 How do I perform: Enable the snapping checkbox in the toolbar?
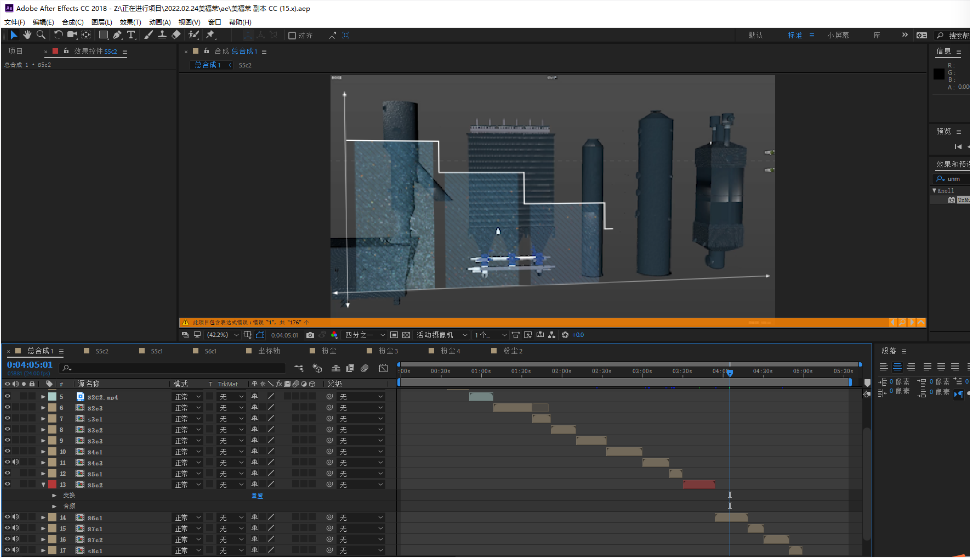[x=292, y=36]
